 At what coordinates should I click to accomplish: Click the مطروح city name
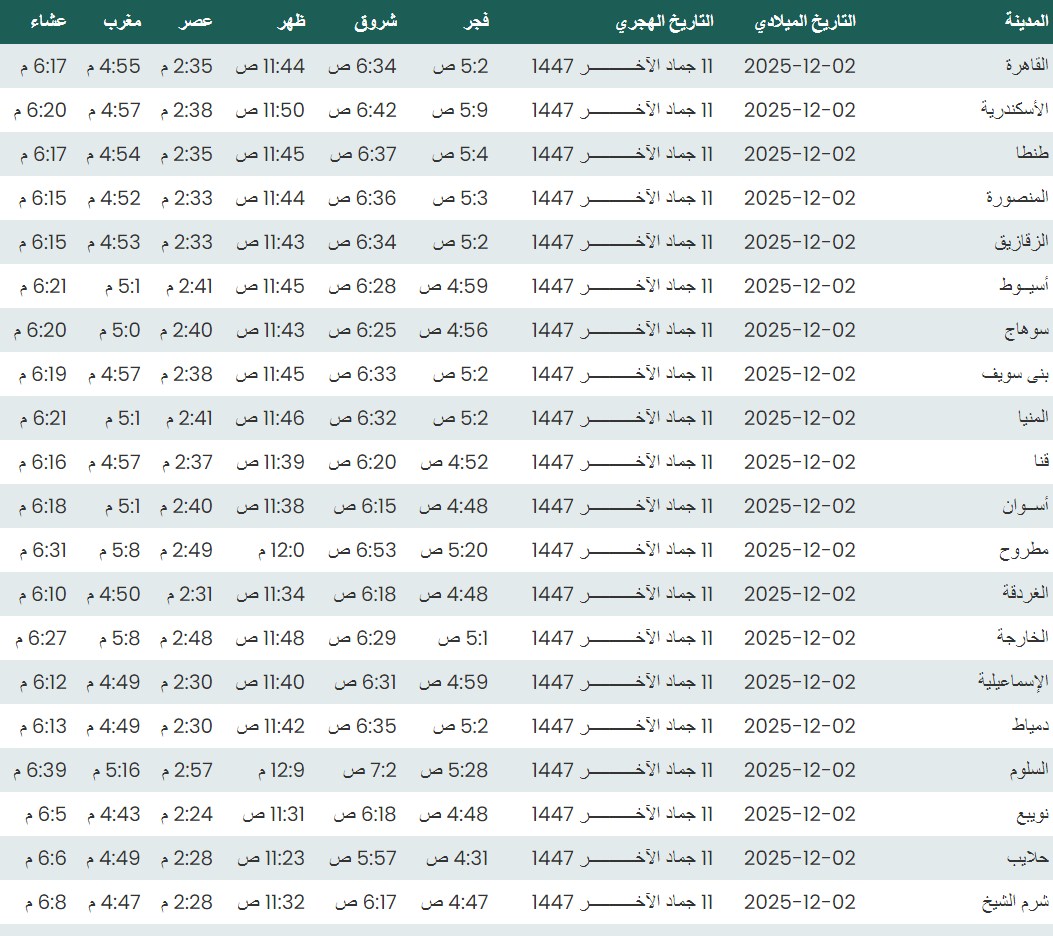tap(1024, 550)
